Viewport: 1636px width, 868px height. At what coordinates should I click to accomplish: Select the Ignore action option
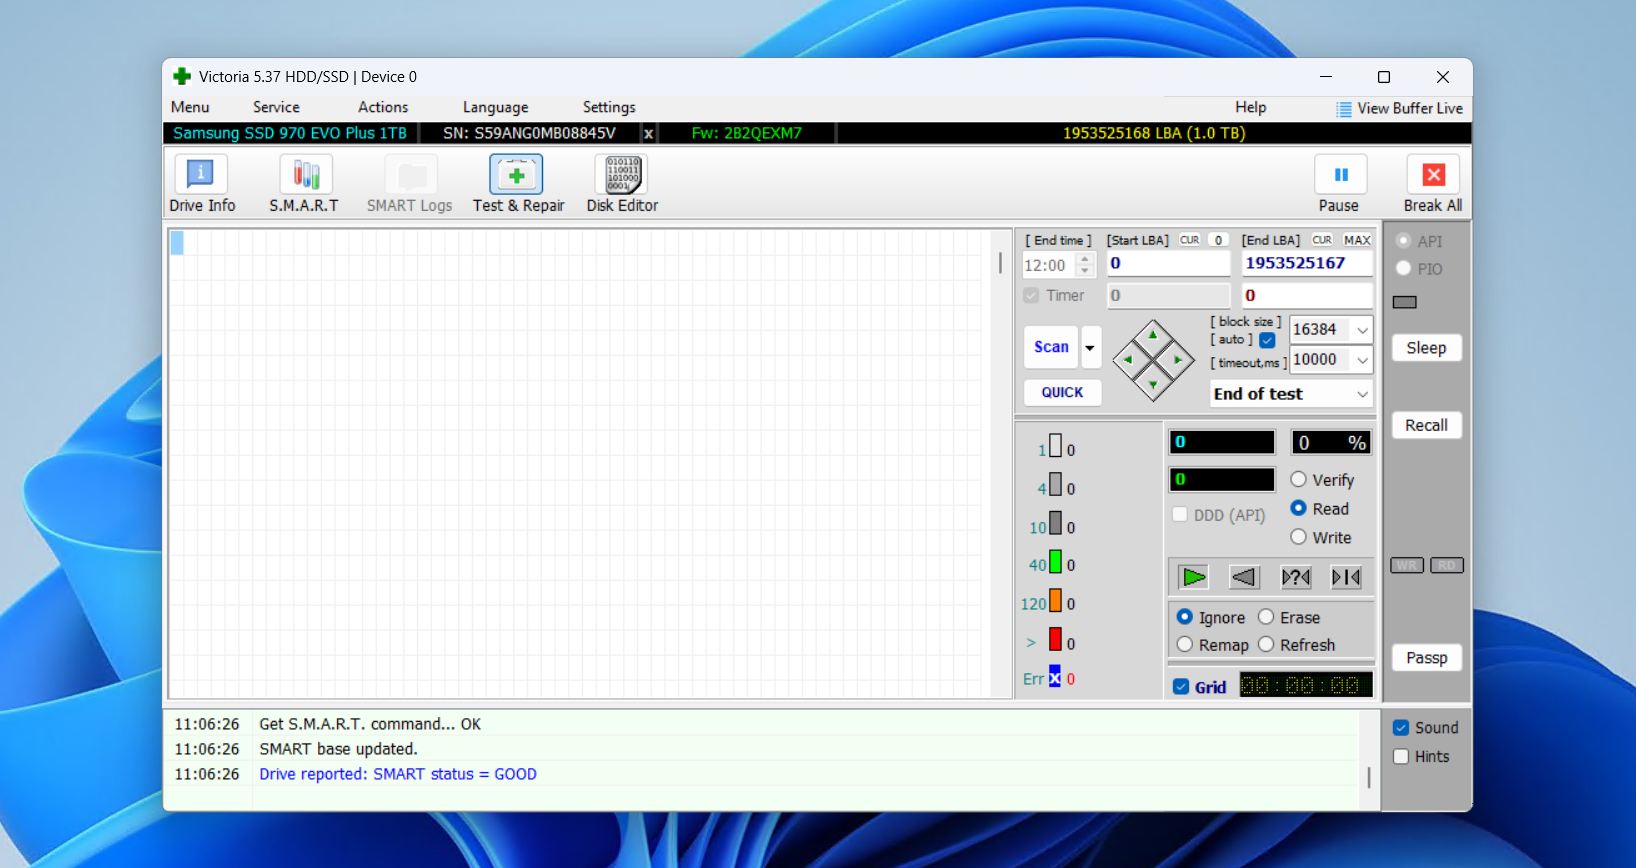coord(1185,617)
